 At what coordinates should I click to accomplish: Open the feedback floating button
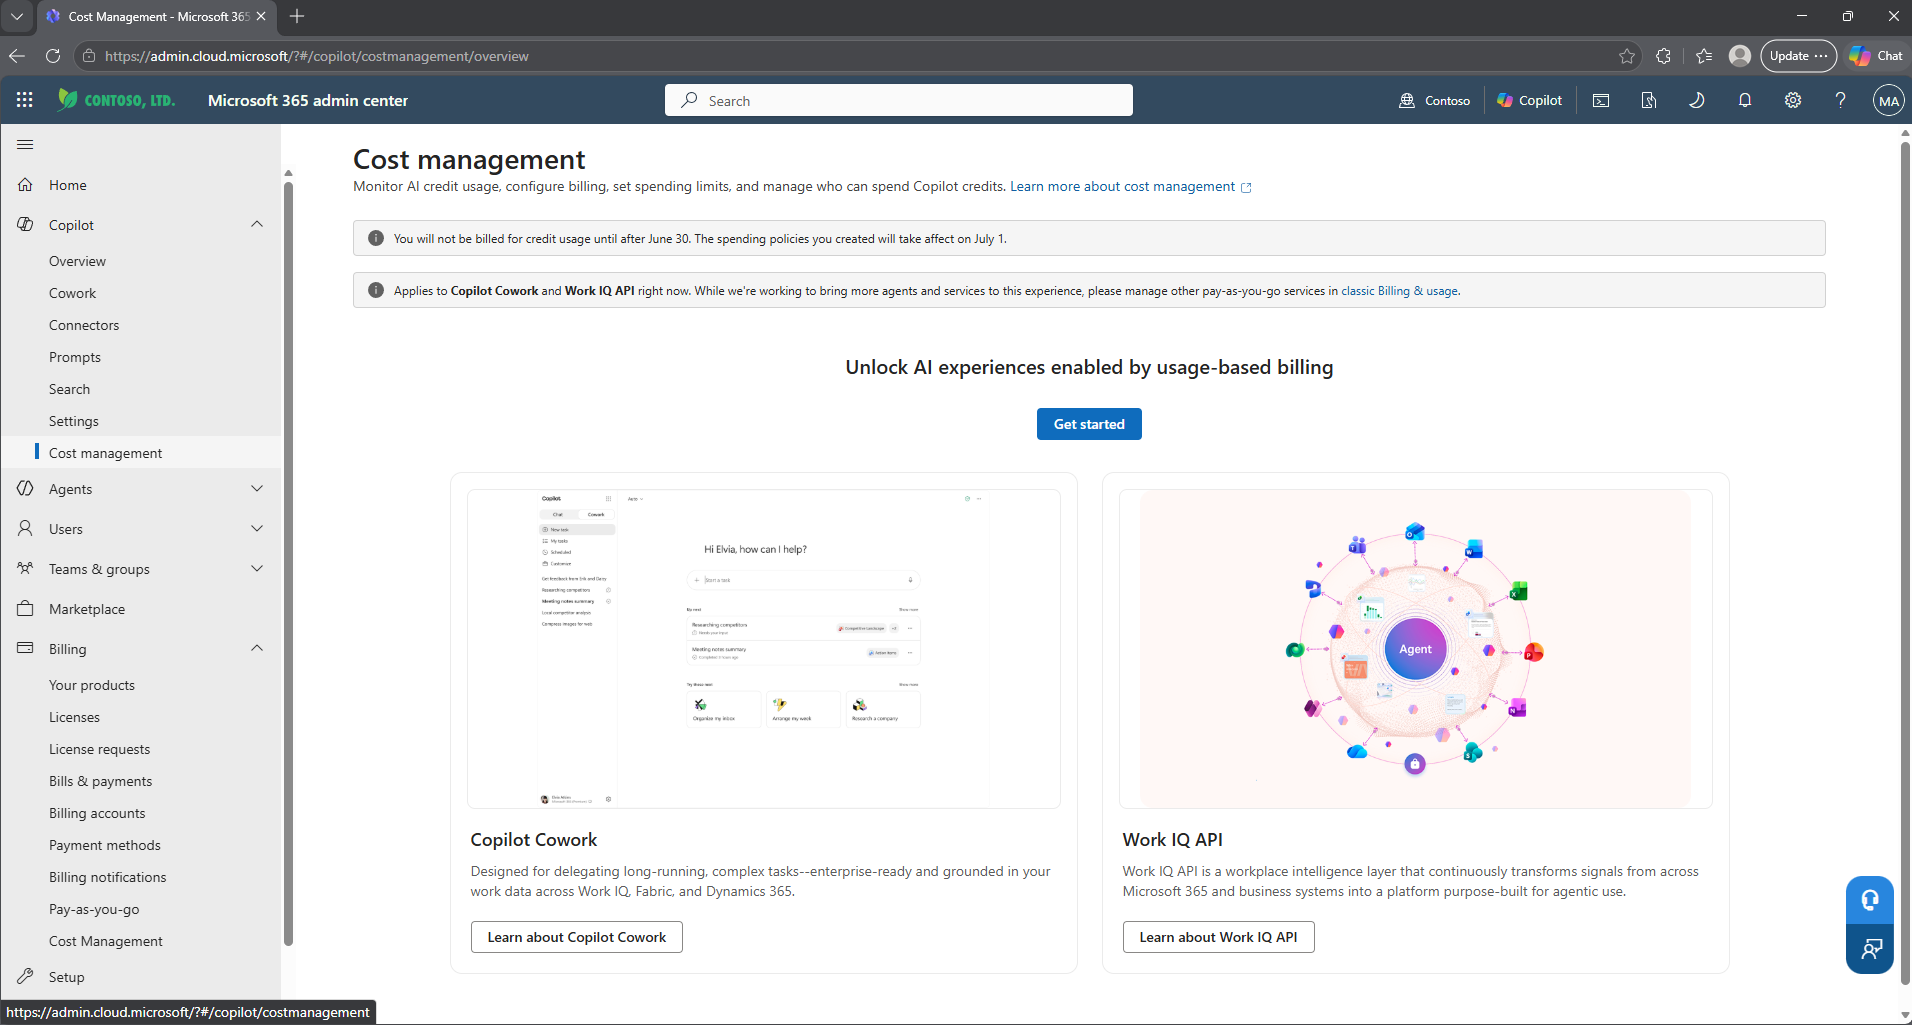pyautogui.click(x=1869, y=948)
